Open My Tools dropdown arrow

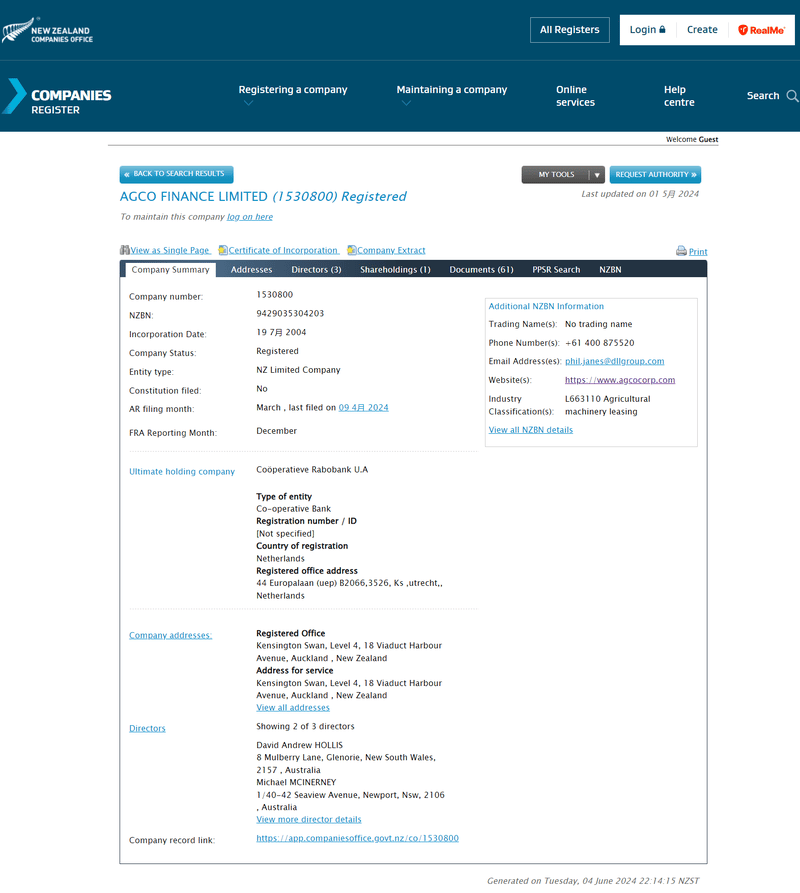pyautogui.click(x=597, y=175)
